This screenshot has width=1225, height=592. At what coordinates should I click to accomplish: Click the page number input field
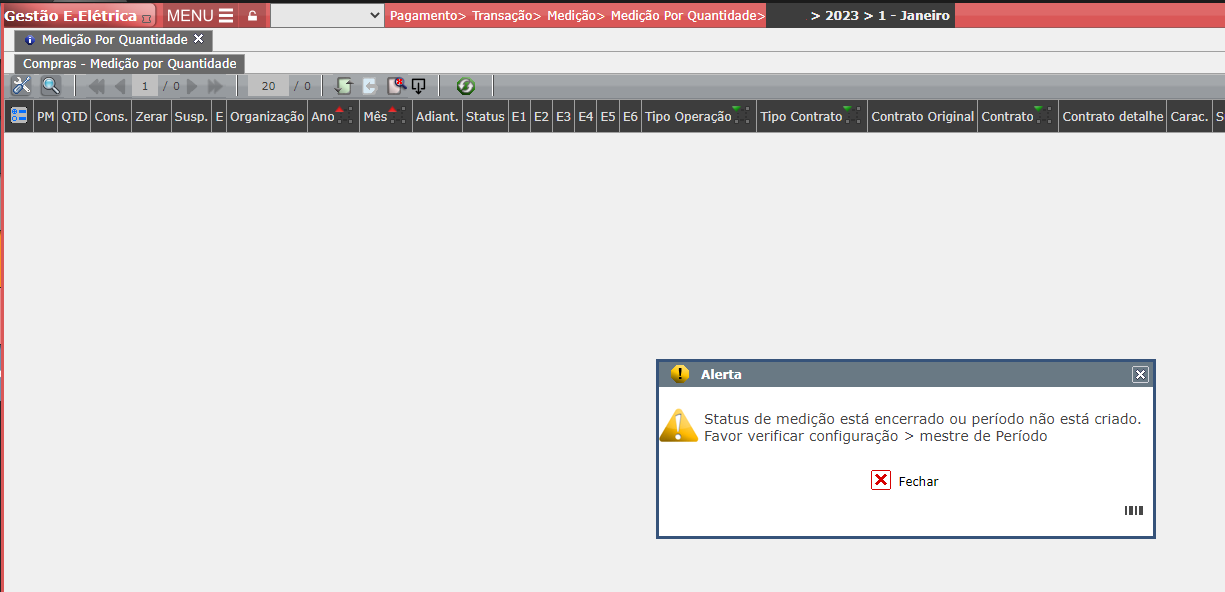[145, 86]
